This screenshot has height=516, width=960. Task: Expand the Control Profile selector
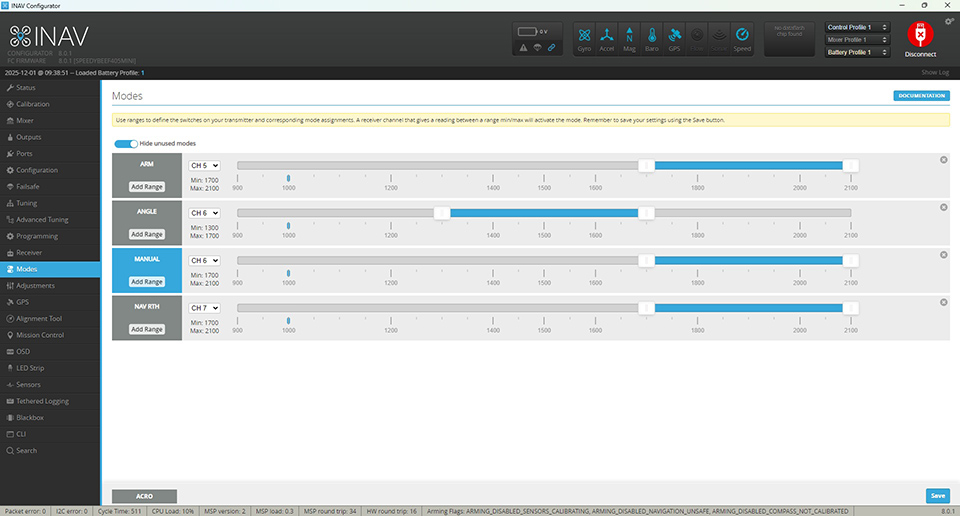click(x=857, y=27)
